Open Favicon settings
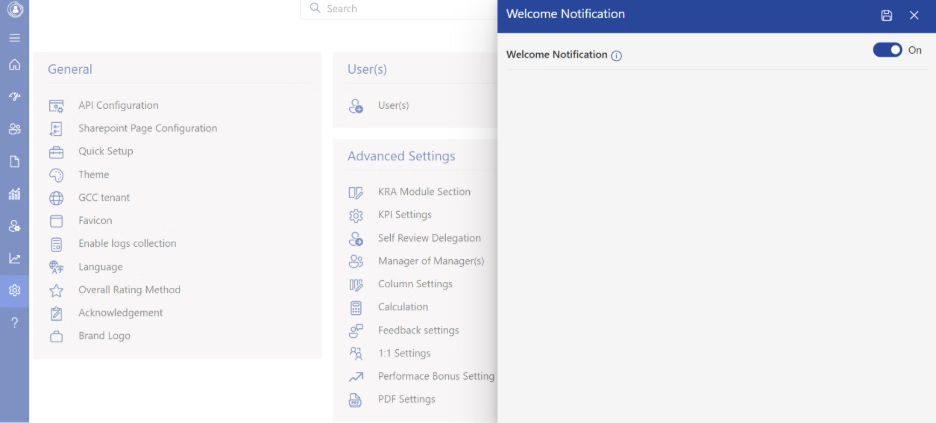936x423 pixels. 95,220
